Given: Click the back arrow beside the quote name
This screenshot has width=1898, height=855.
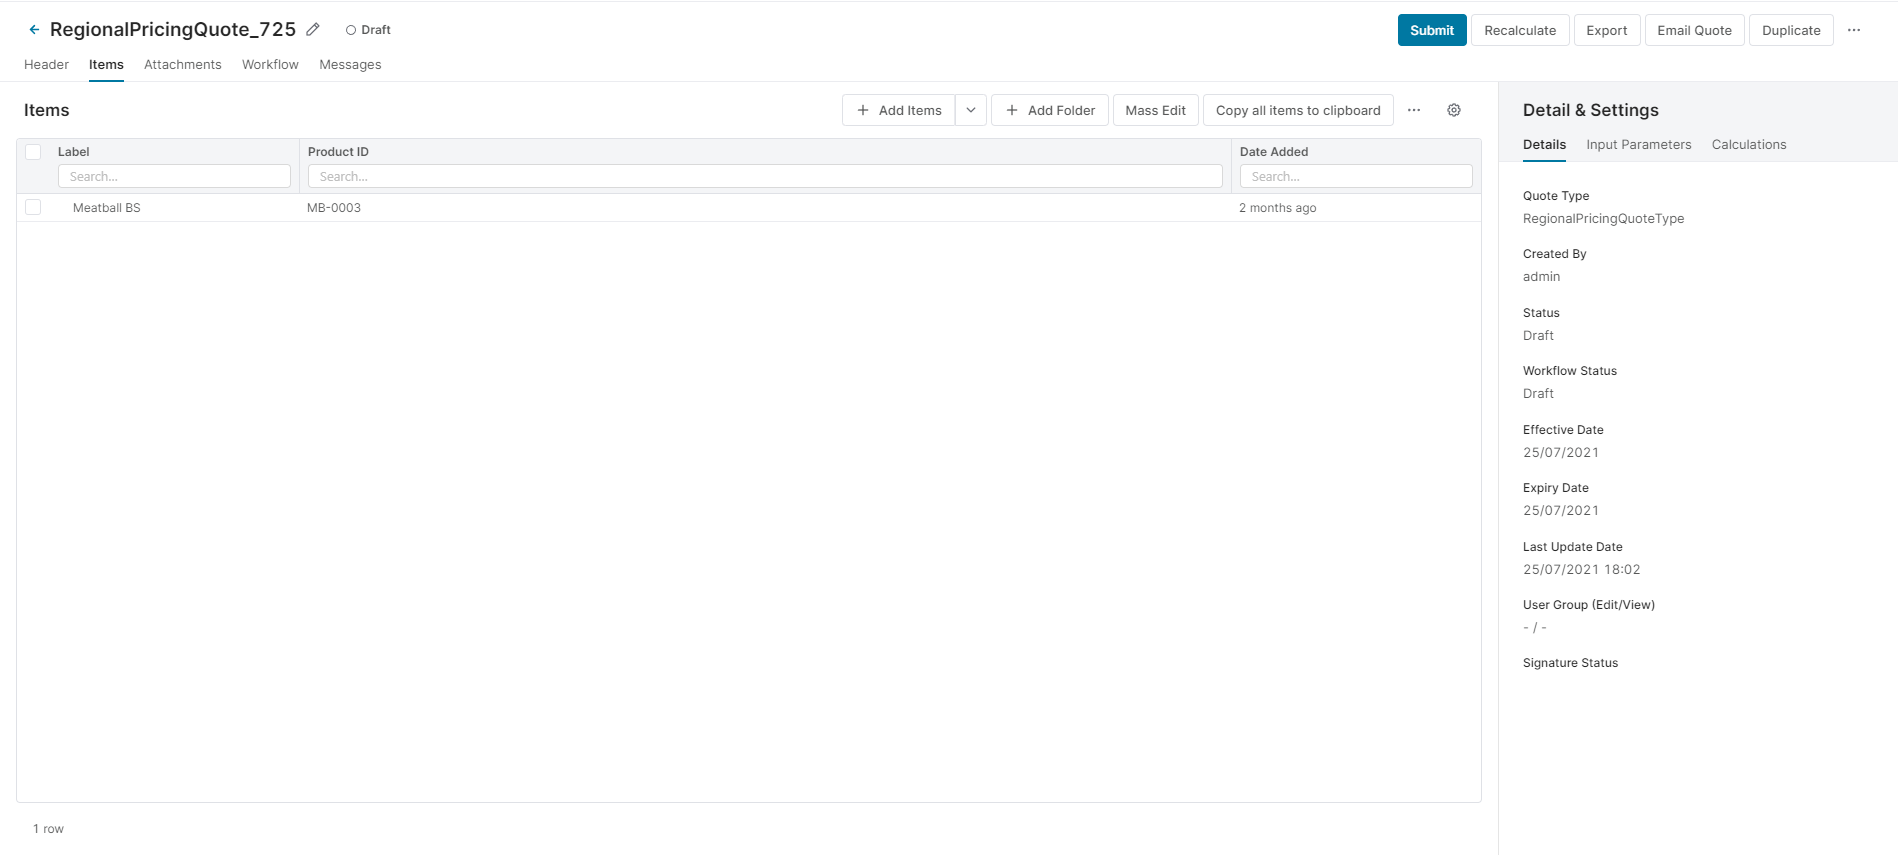Looking at the screenshot, I should coord(34,30).
